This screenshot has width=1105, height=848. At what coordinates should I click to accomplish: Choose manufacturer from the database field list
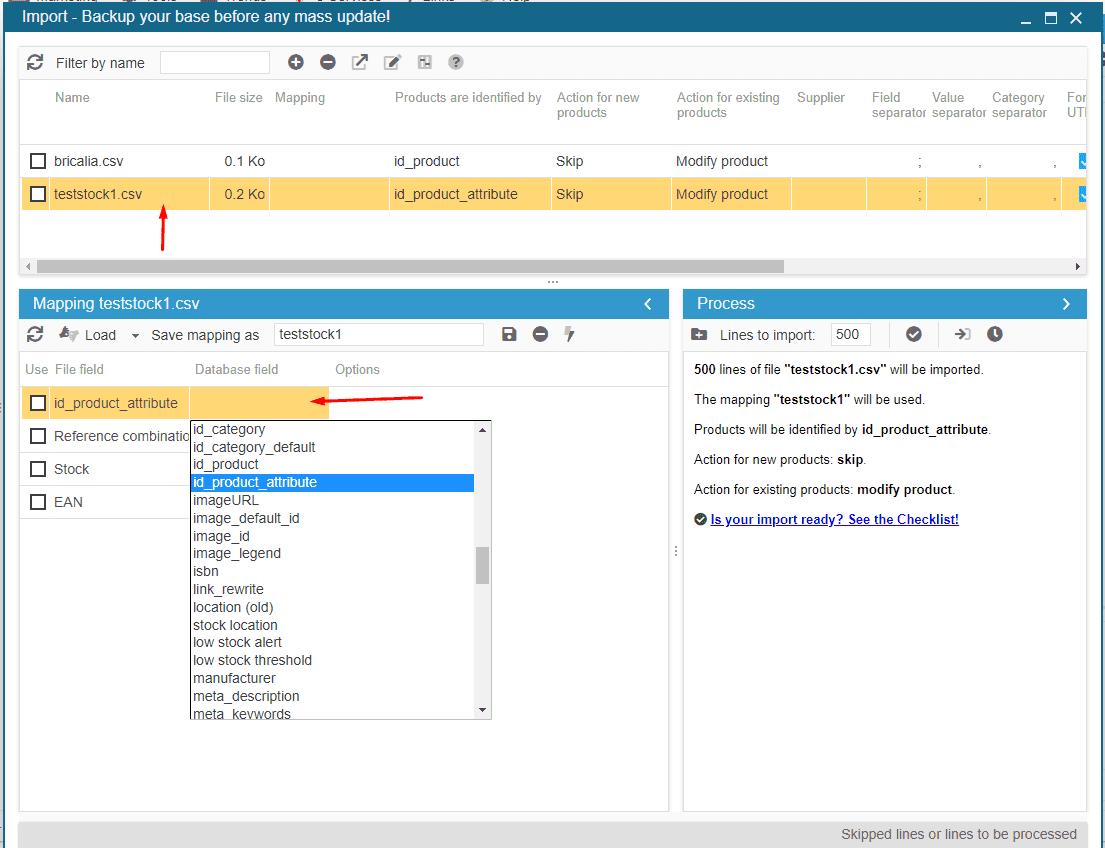click(234, 678)
